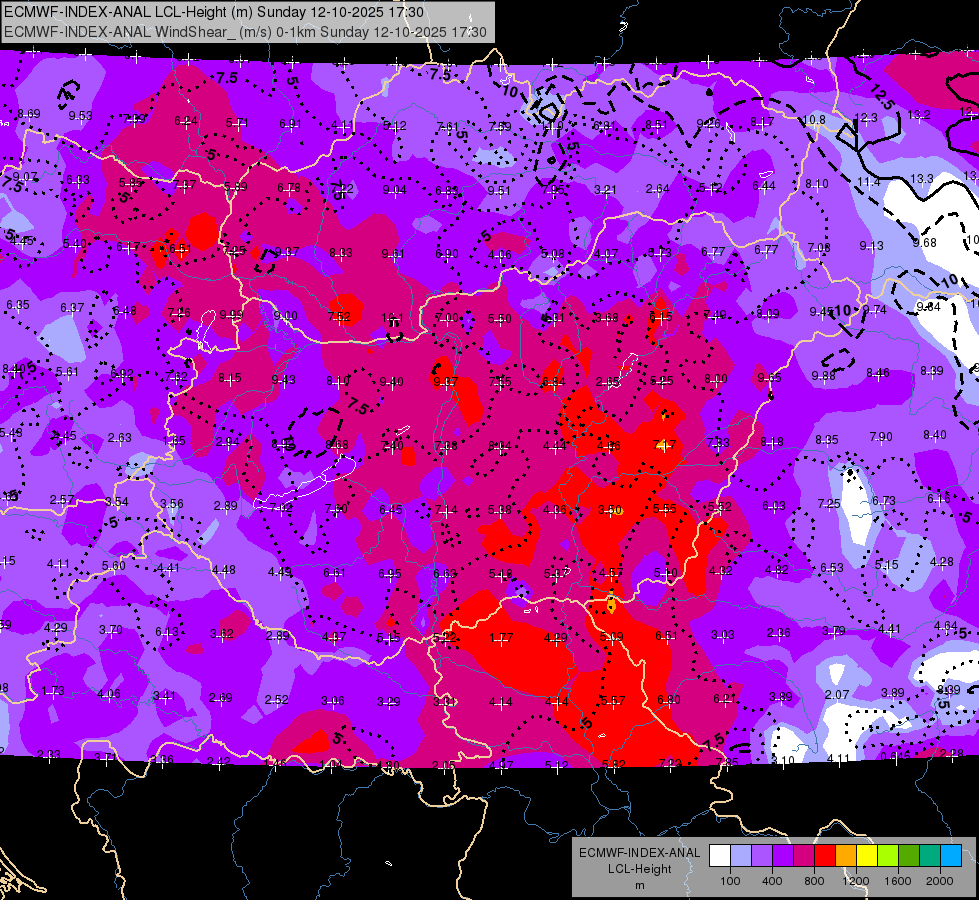Screen dimensions: 979x900
Task: Click the magenta legend swatch left of 800
Action: tap(804, 856)
